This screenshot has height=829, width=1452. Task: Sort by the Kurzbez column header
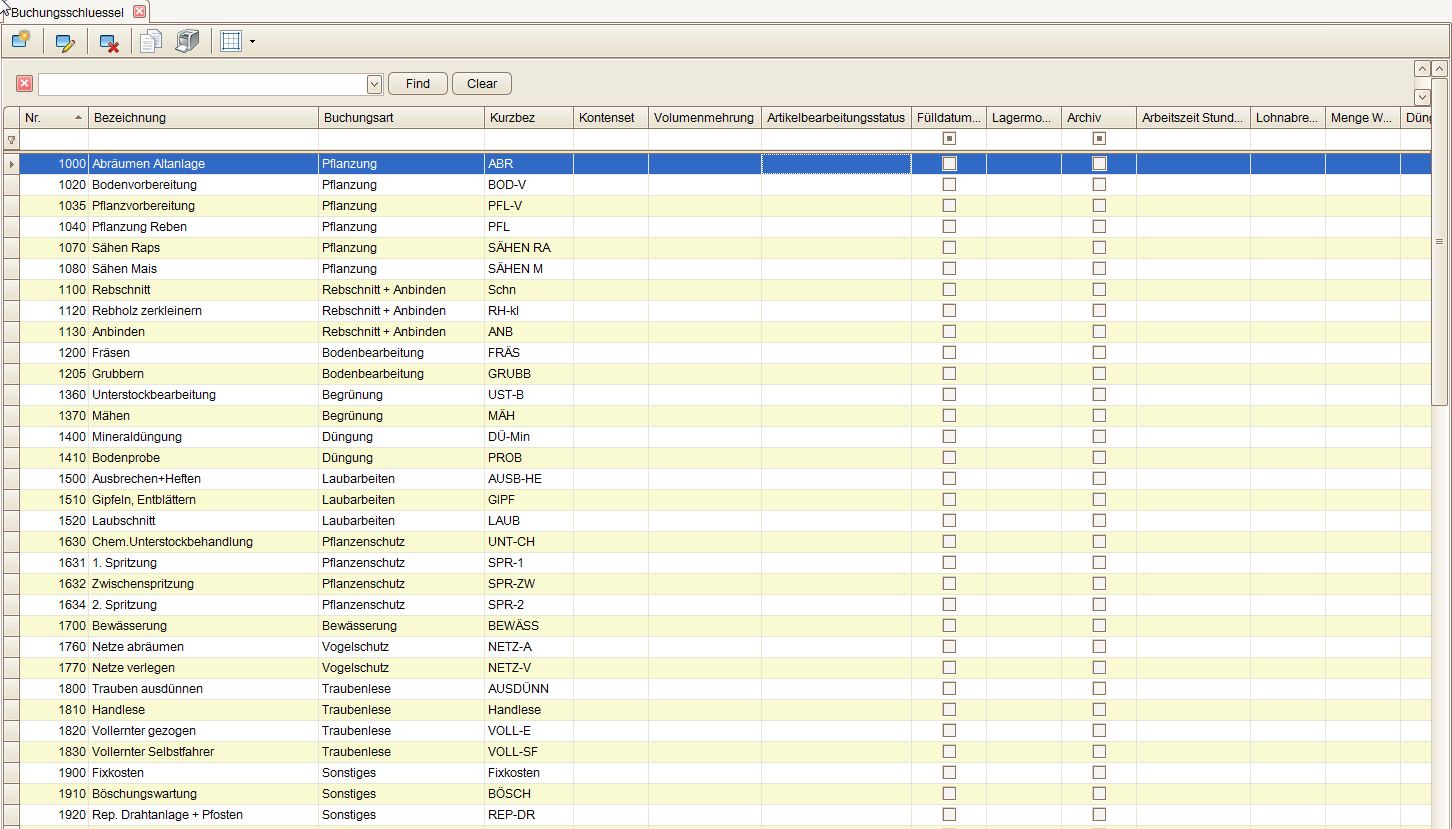click(528, 117)
